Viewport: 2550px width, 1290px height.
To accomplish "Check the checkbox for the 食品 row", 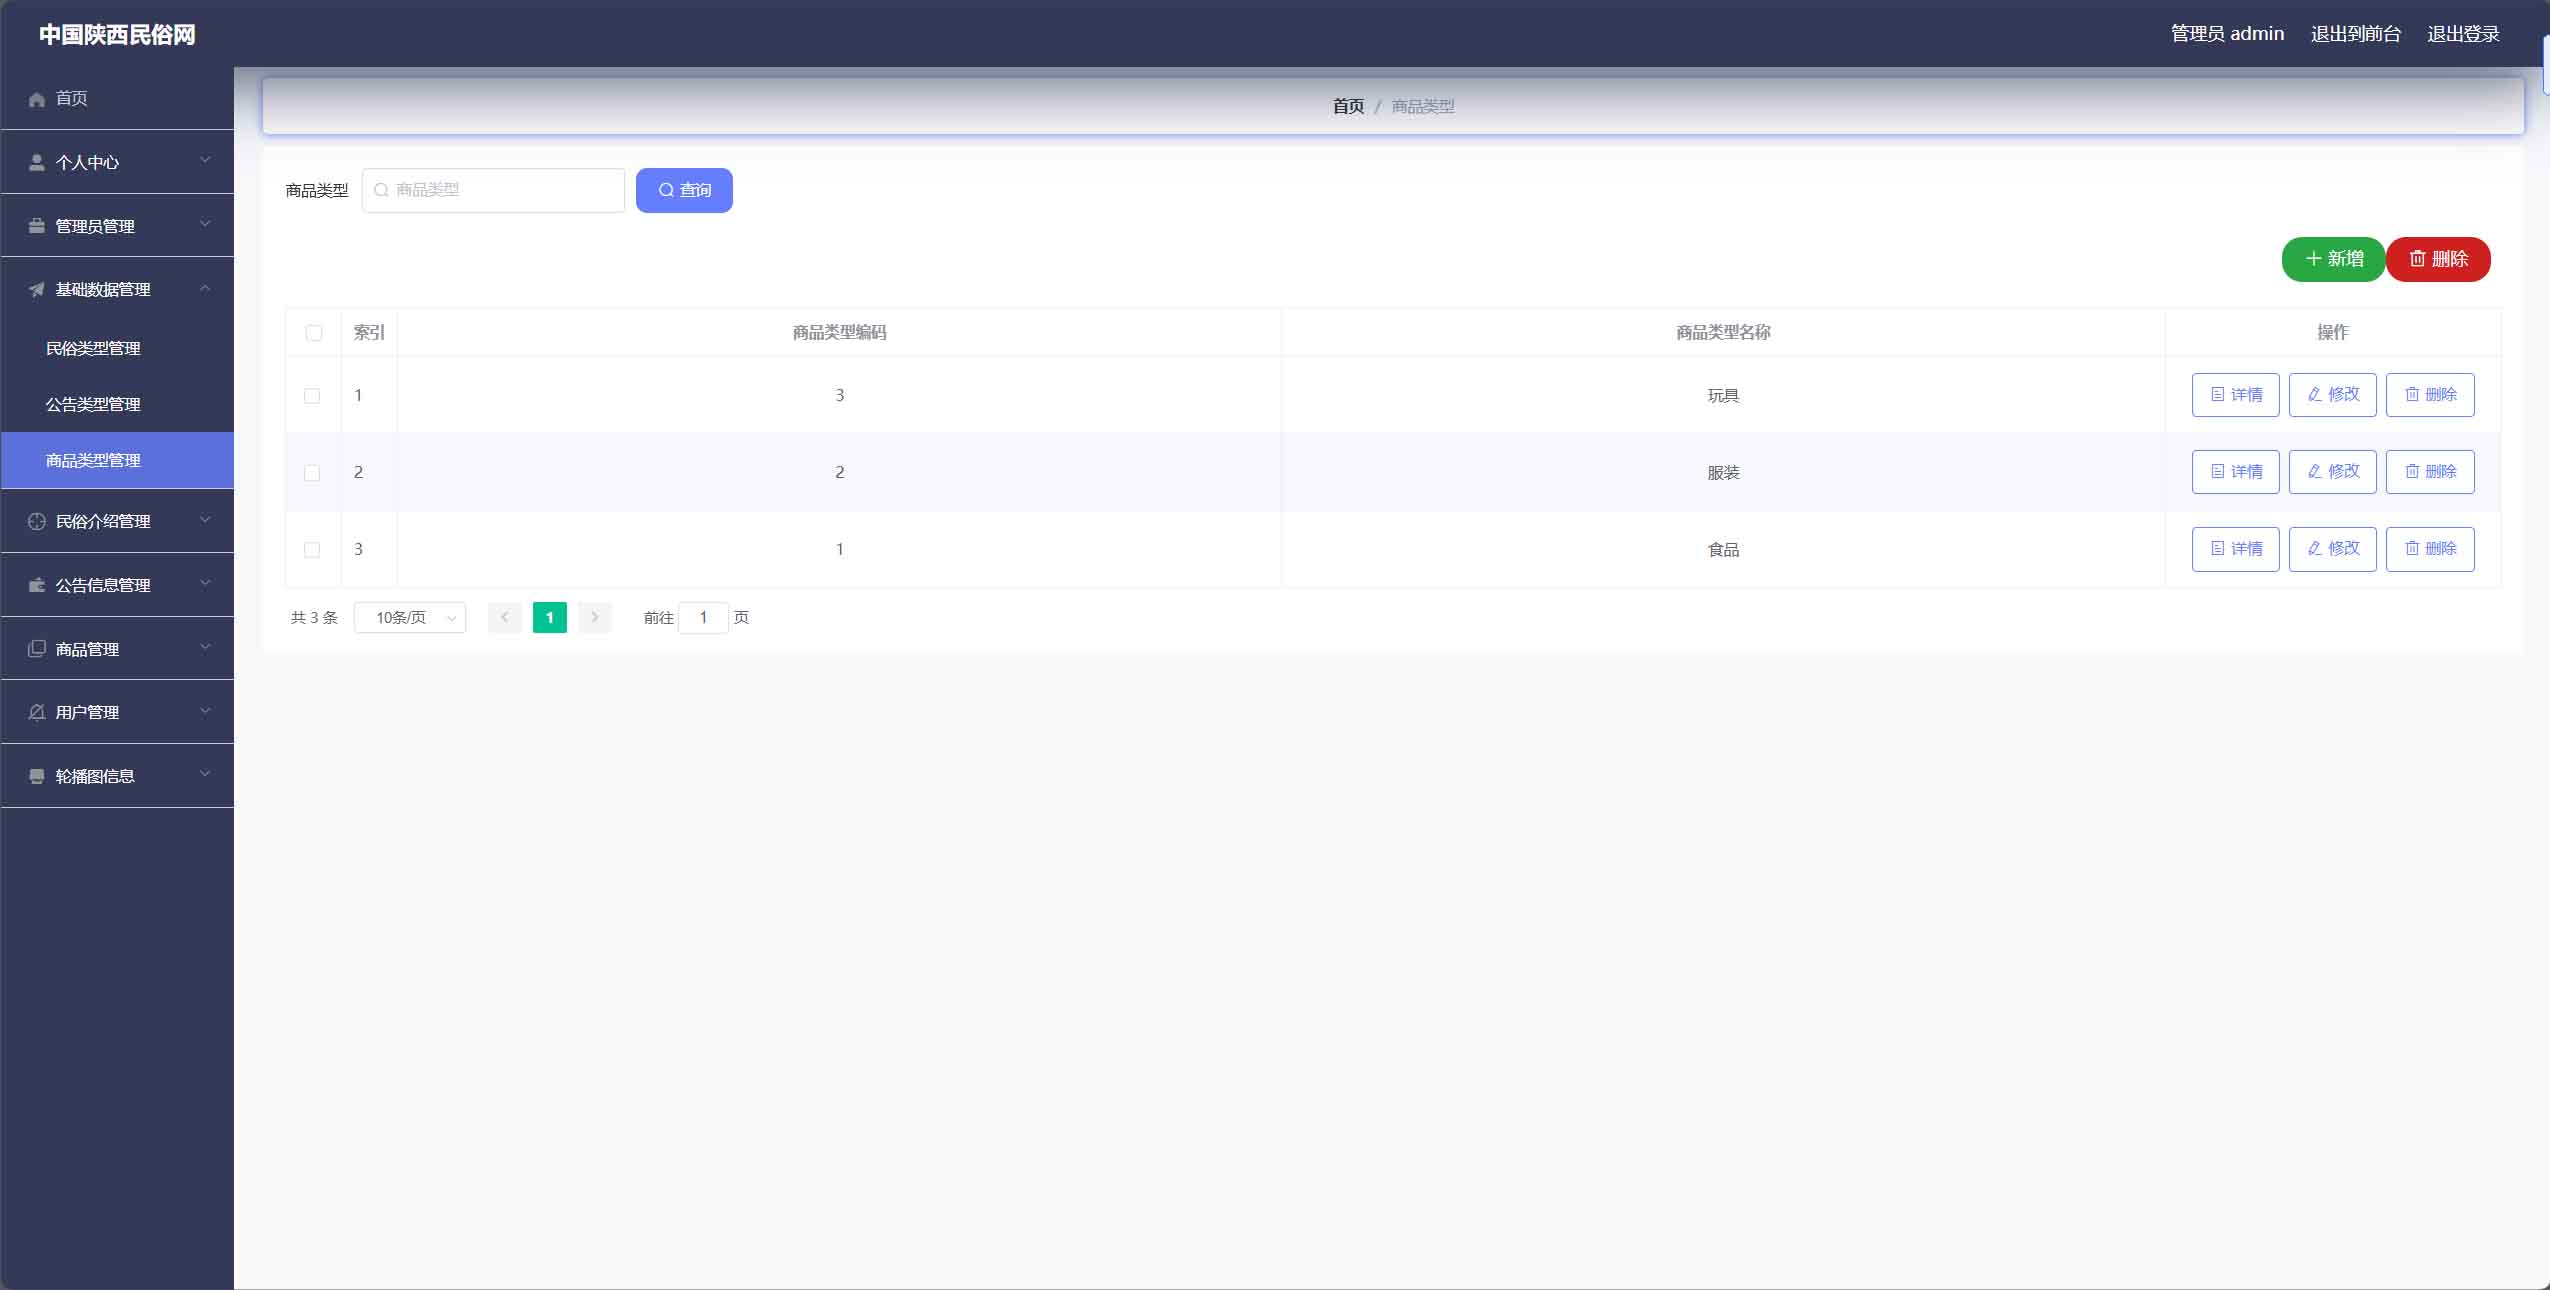I will click(312, 550).
